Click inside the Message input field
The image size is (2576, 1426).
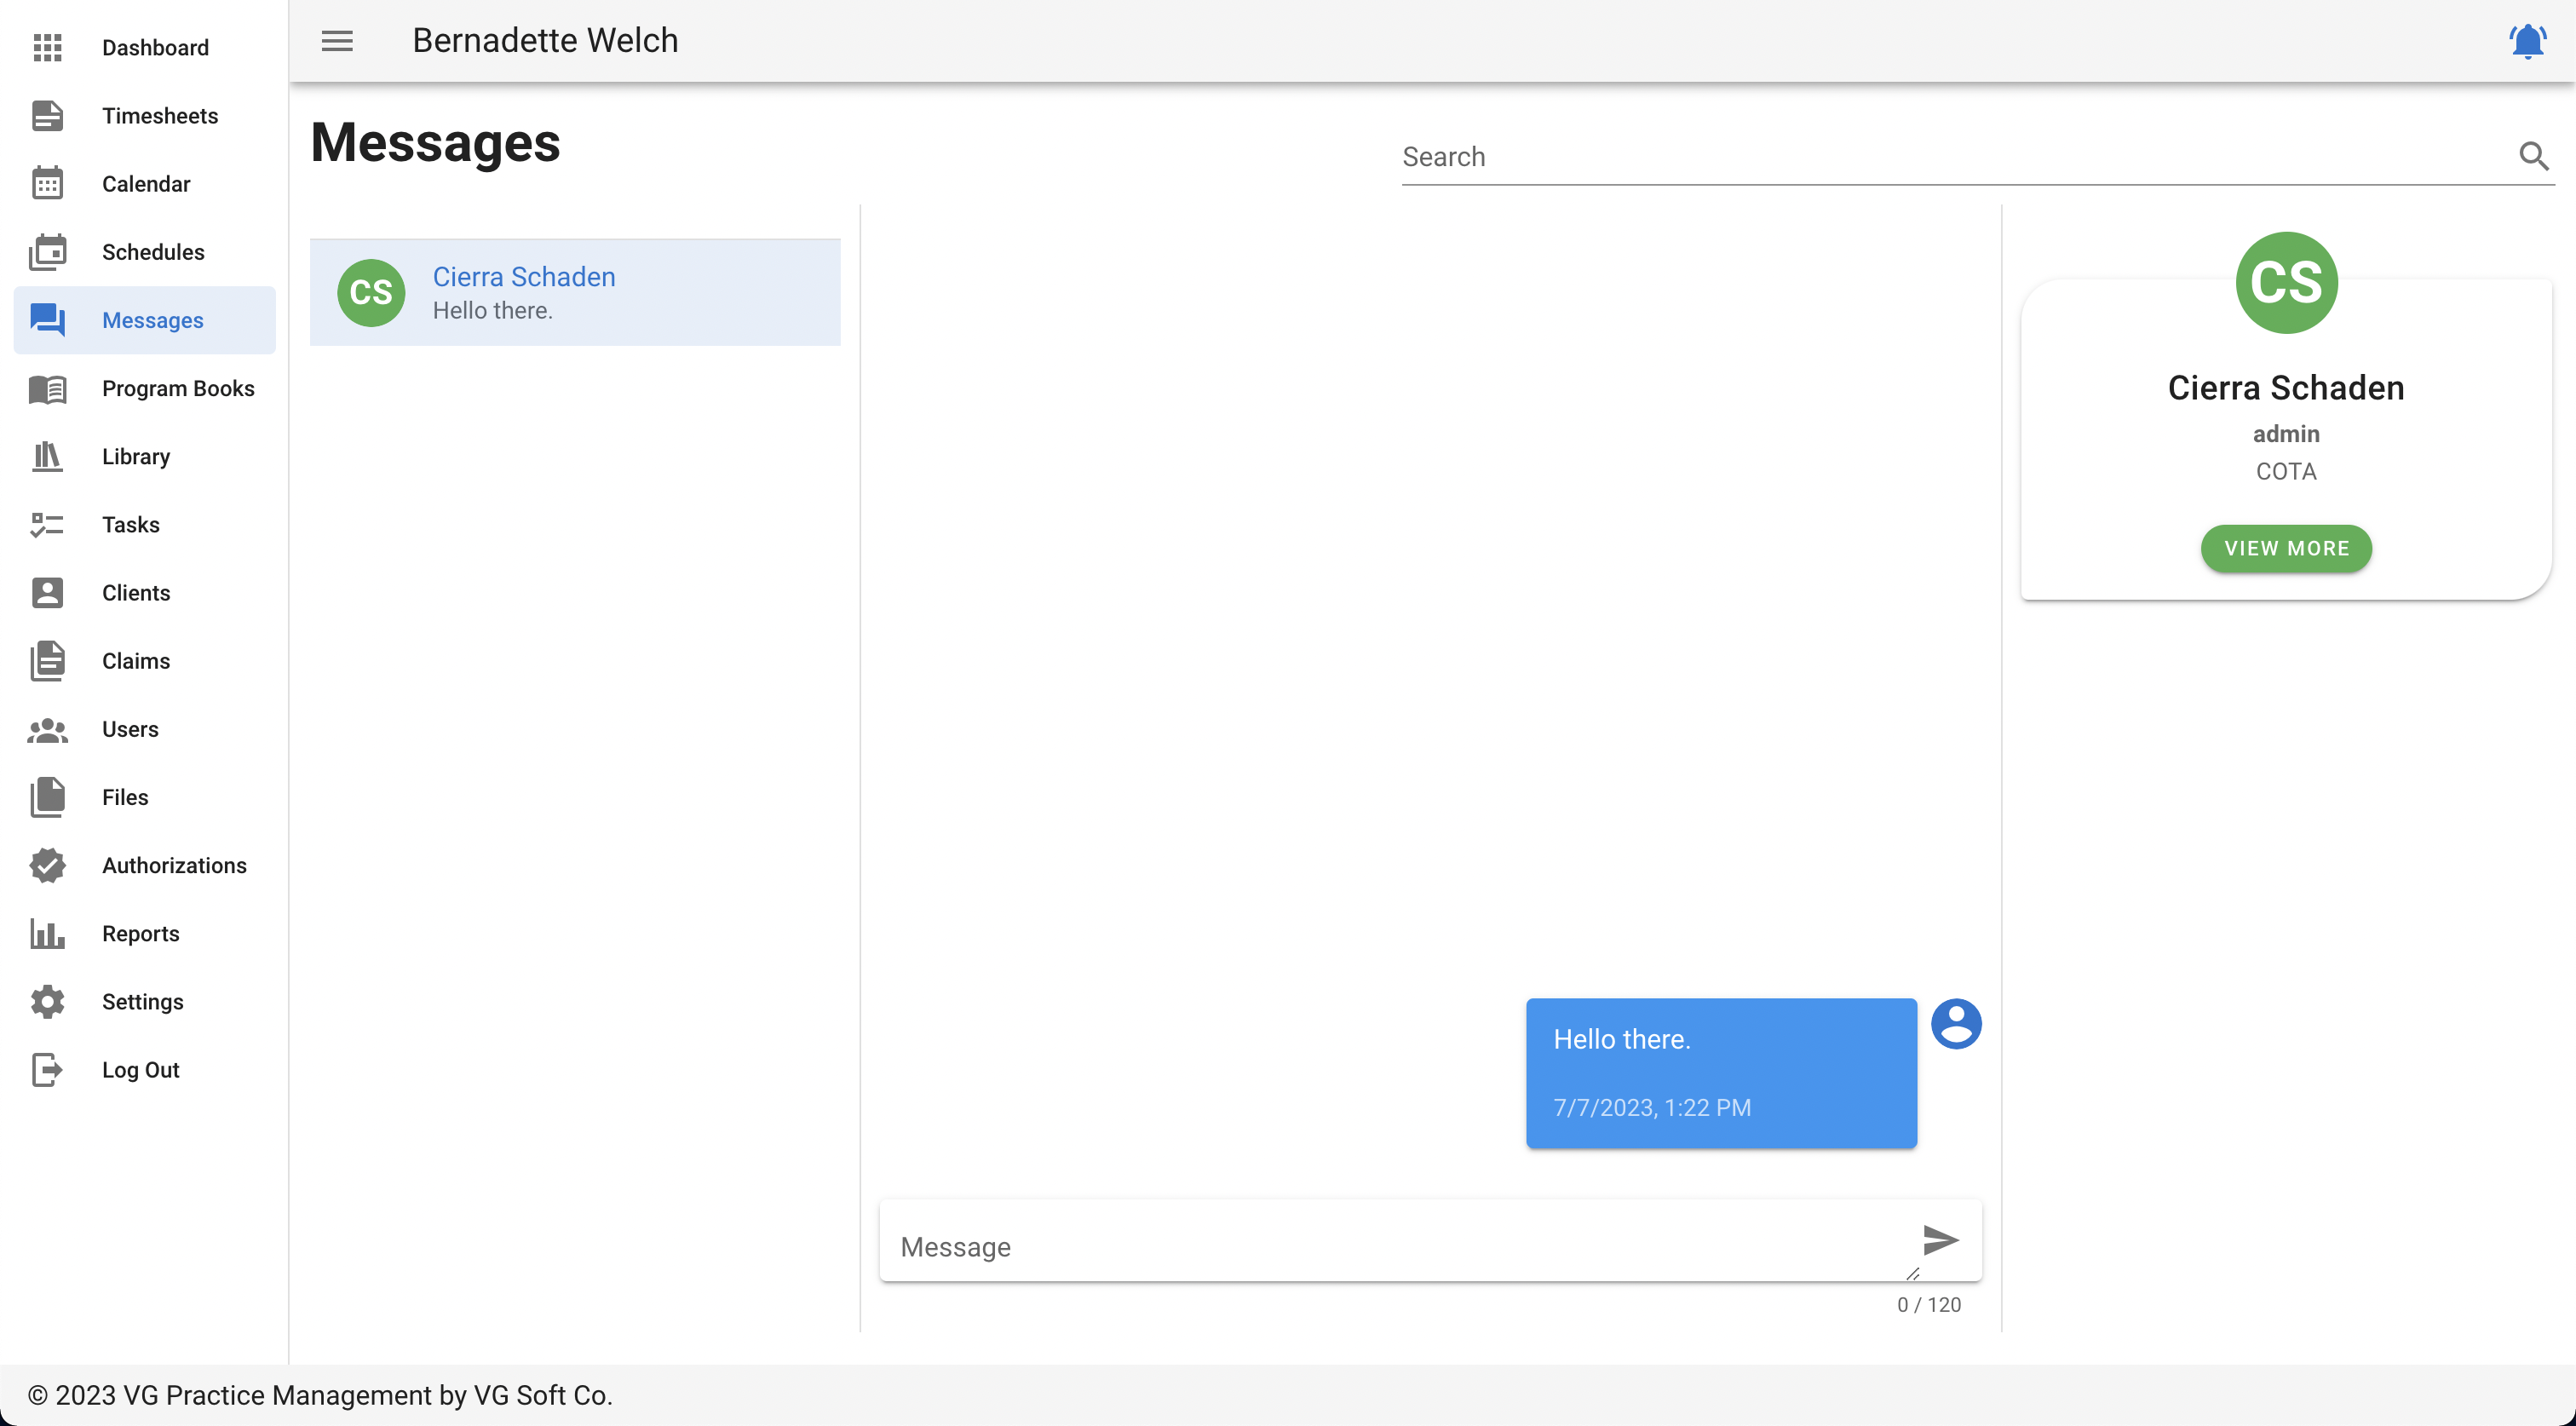point(1400,1246)
